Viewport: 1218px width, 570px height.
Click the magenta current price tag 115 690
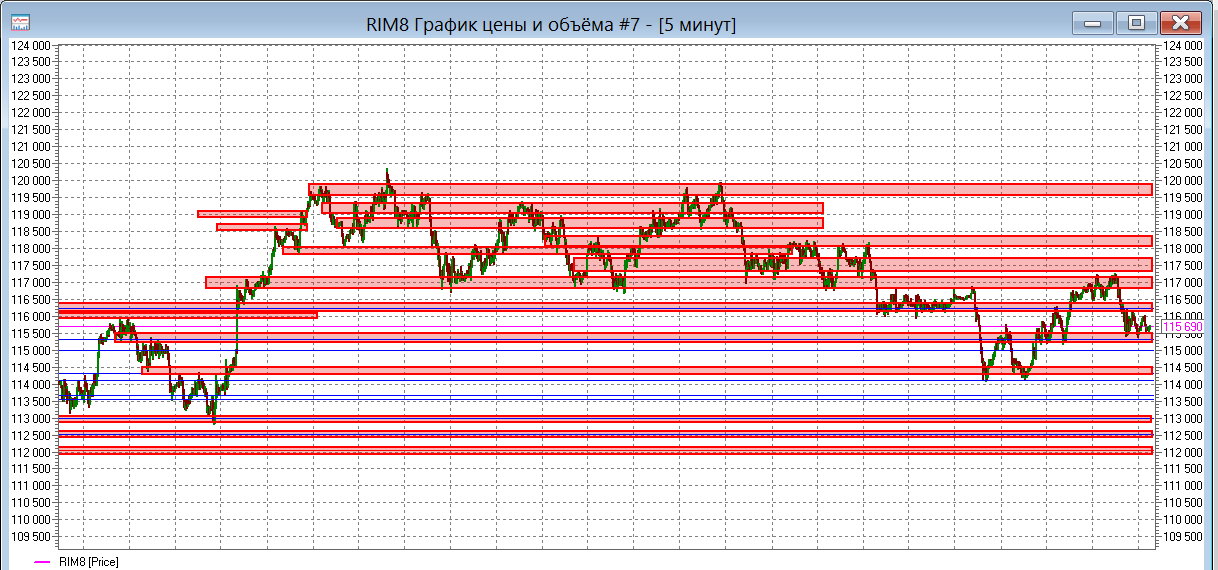point(1183,327)
